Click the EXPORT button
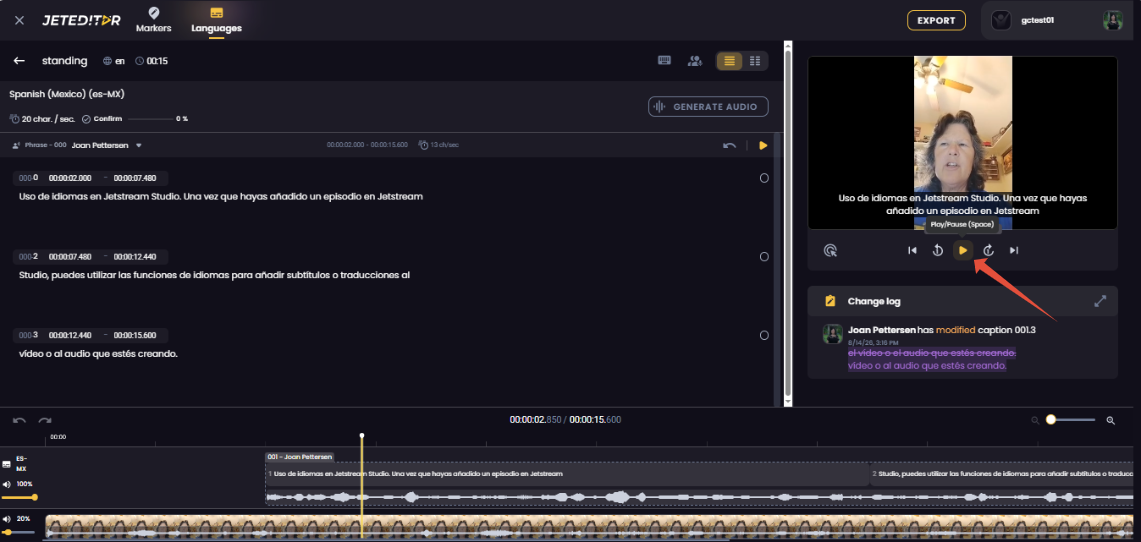 (x=936, y=20)
